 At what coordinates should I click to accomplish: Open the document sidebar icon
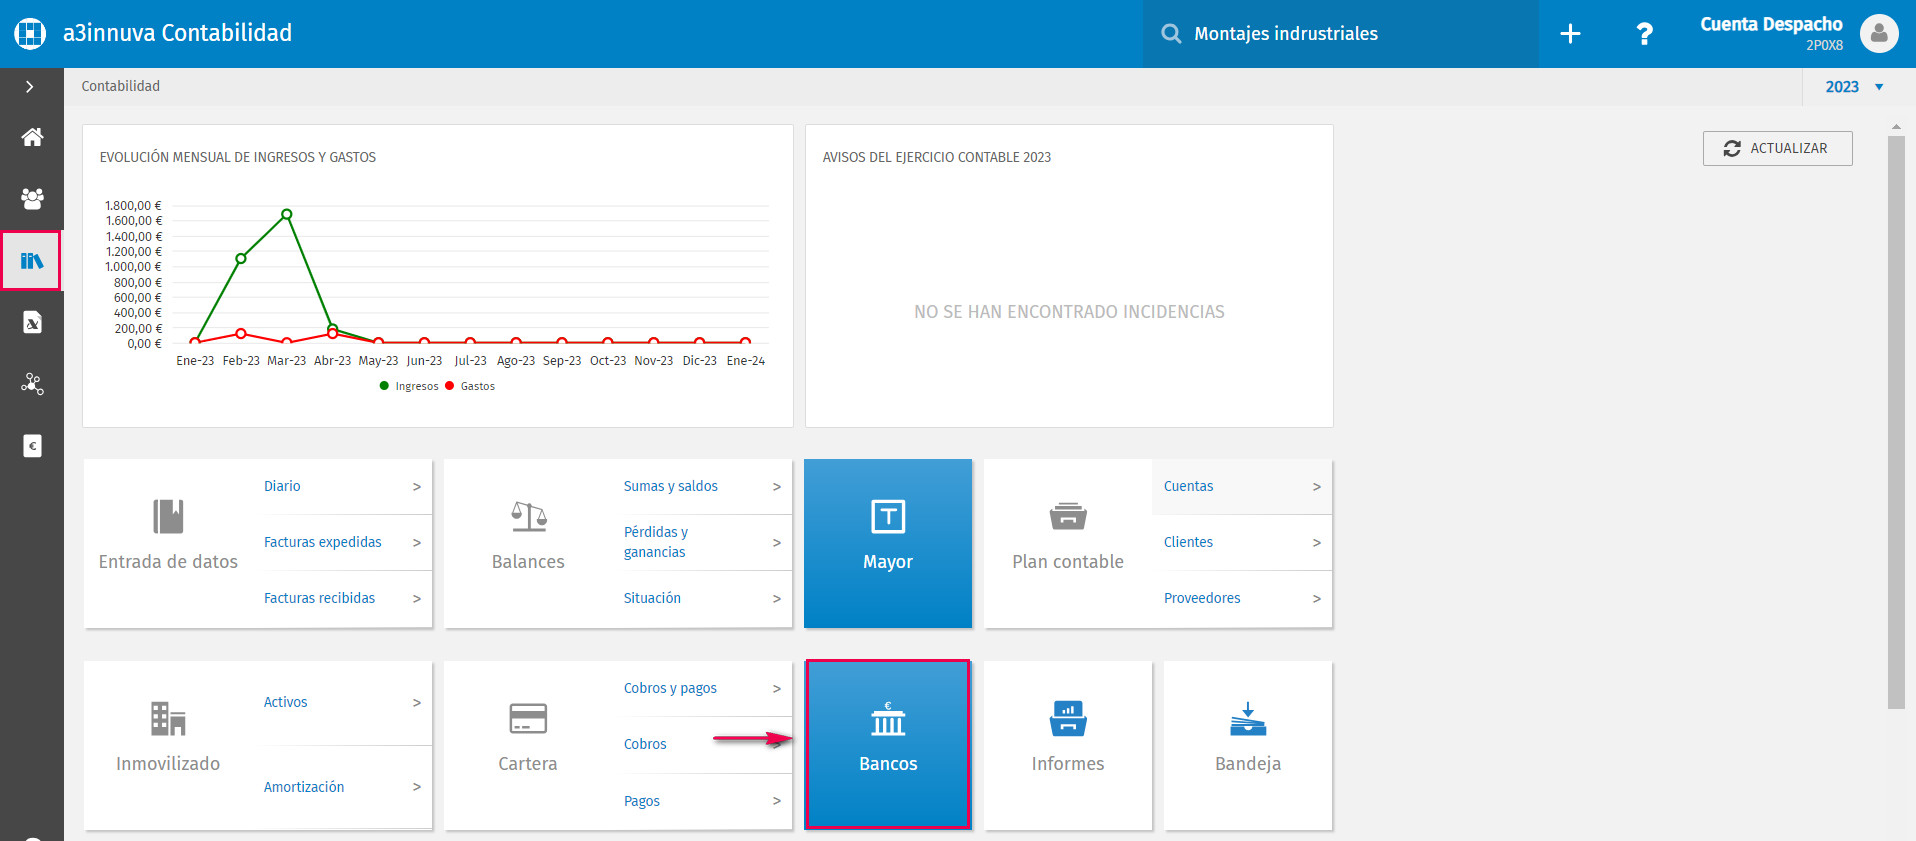tap(32, 322)
